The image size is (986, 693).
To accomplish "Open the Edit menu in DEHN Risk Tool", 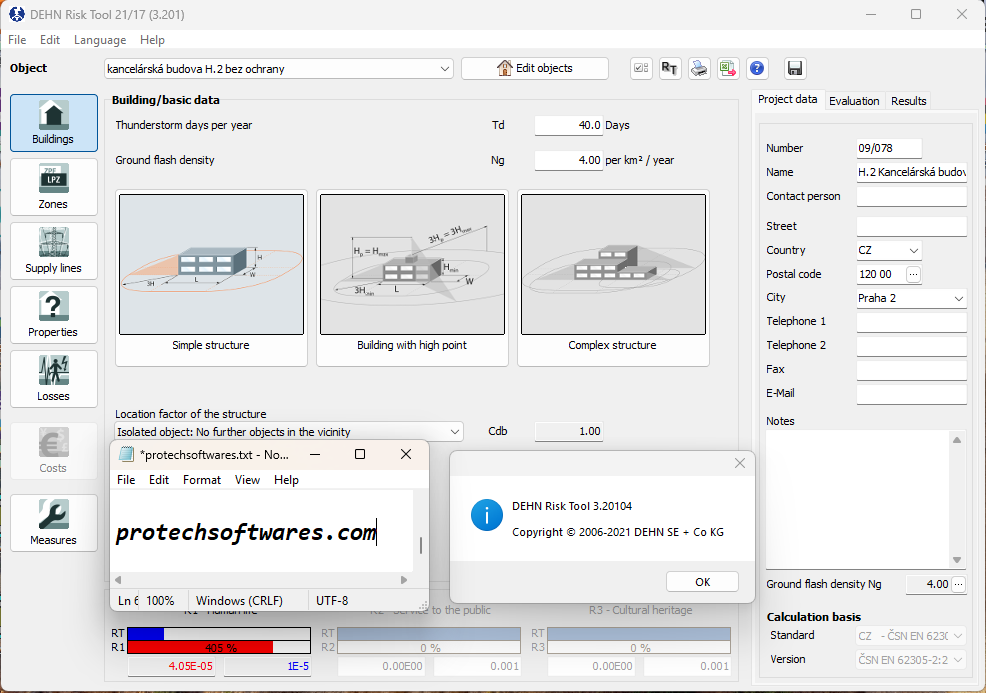I will coord(50,40).
